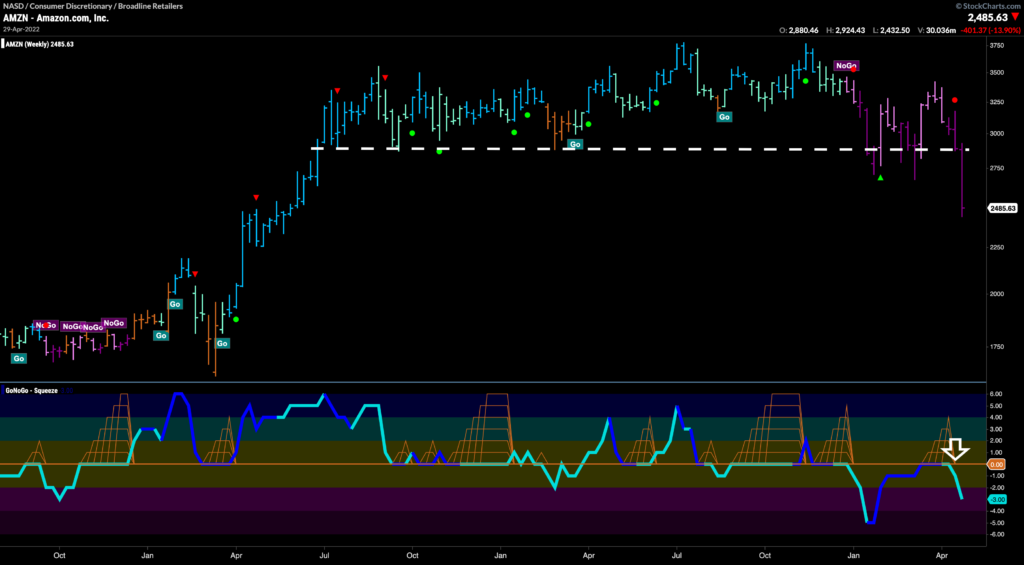Screen dimensions: 1024x565
Task: Click the blue swatch beside GoNoGo - Squeeze
Action: coord(3,391)
